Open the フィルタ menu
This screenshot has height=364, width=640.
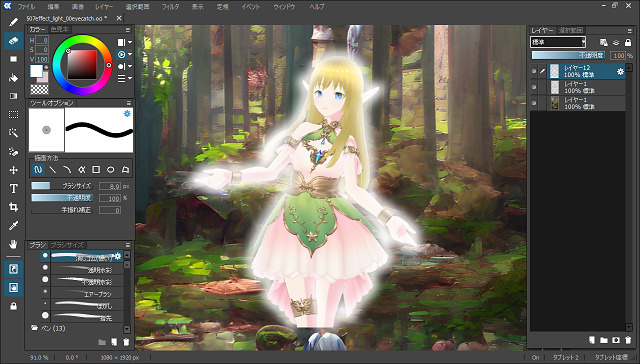(170, 7)
